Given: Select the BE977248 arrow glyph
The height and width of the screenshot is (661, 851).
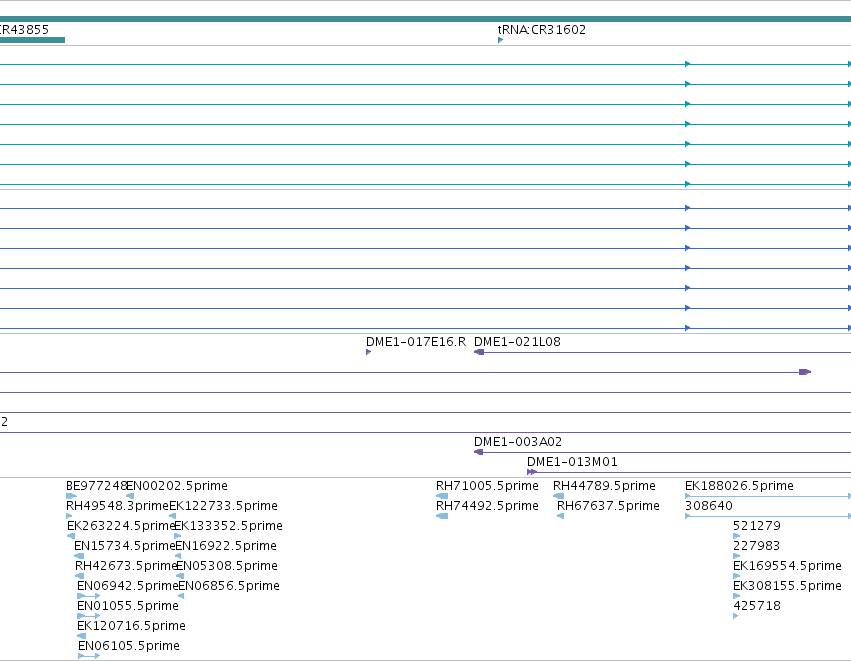Looking at the screenshot, I should (71, 496).
